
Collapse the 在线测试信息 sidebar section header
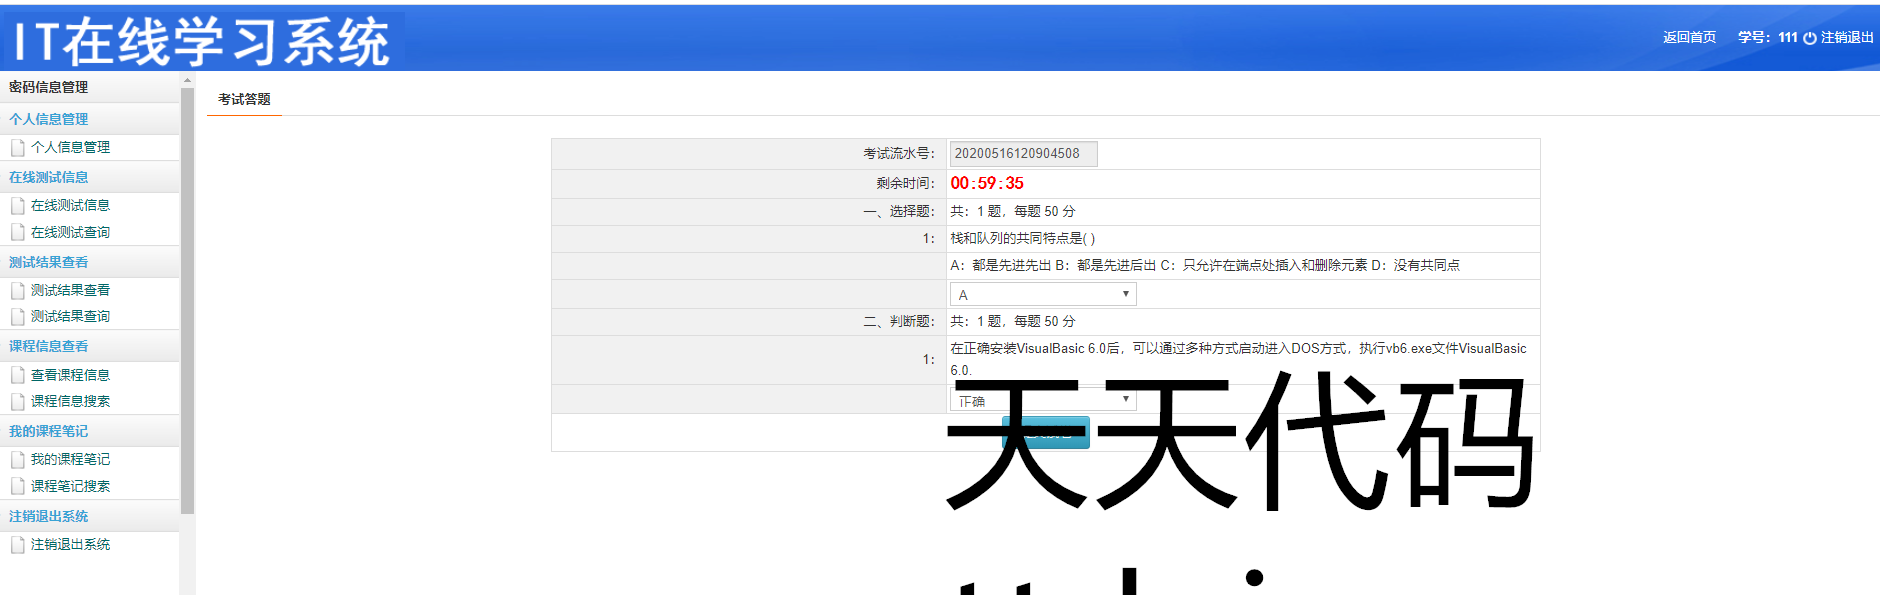pyautogui.click(x=49, y=177)
